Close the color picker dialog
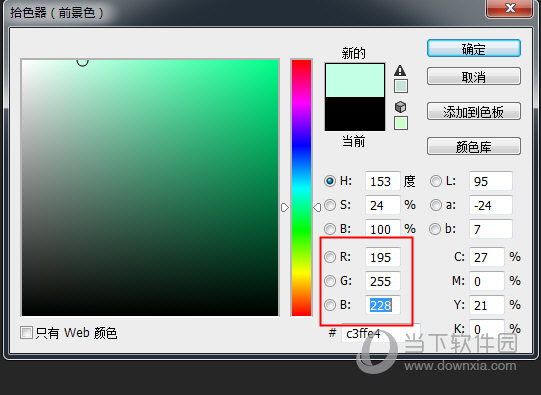The width and height of the screenshot is (541, 395). 510,8
